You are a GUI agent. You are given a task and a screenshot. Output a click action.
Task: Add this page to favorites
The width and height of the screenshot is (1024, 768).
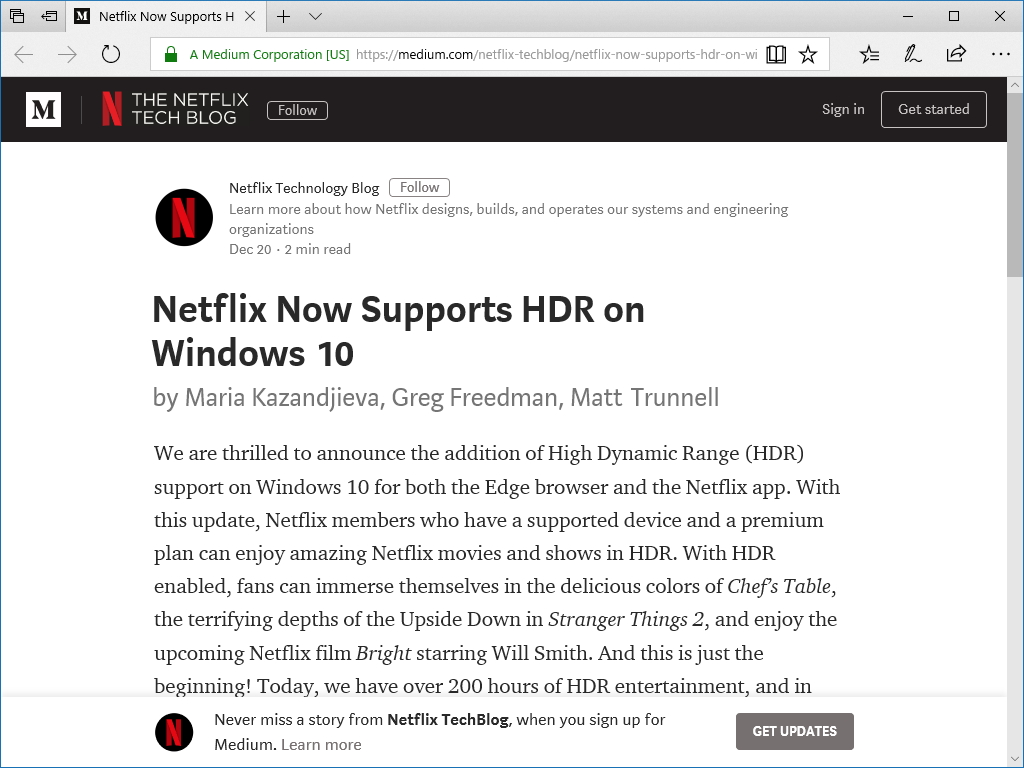pos(808,54)
